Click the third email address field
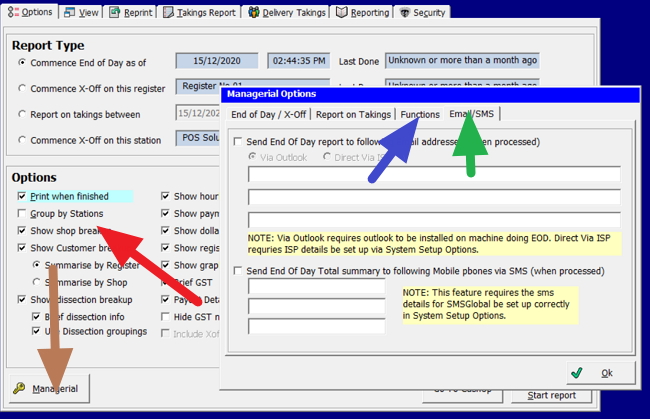This screenshot has height=419, width=650. click(x=434, y=220)
